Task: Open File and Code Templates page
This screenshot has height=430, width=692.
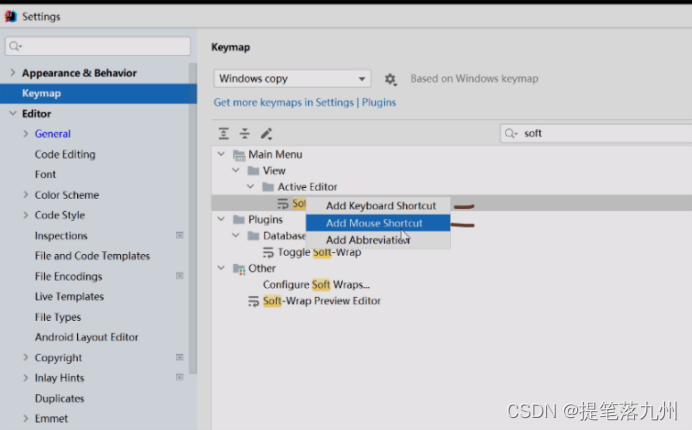Action: click(x=93, y=256)
